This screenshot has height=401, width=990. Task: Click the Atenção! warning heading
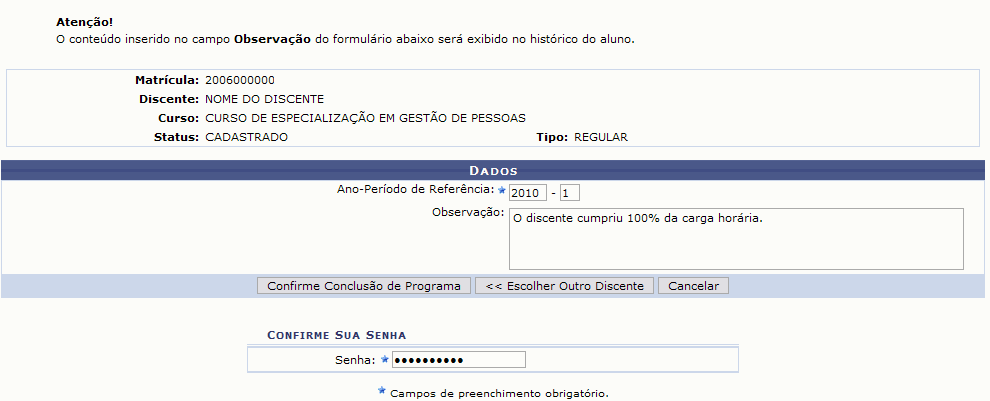[85, 21]
